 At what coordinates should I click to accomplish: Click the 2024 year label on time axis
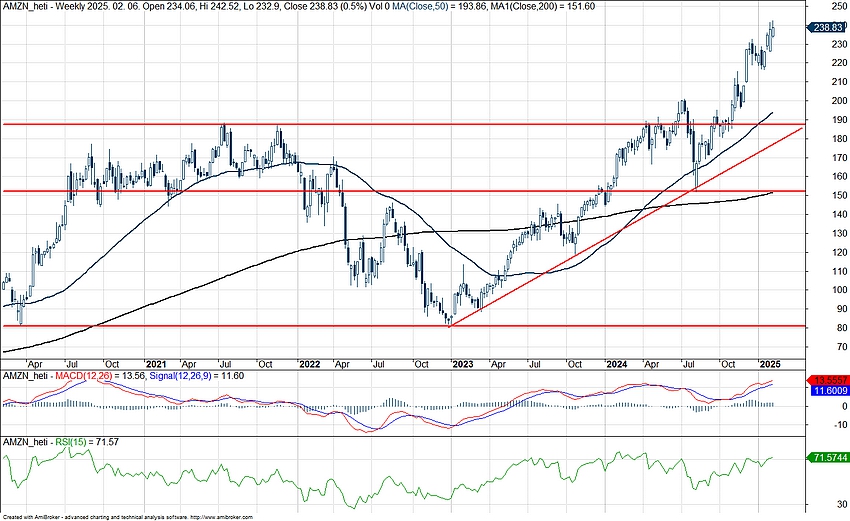tap(616, 364)
